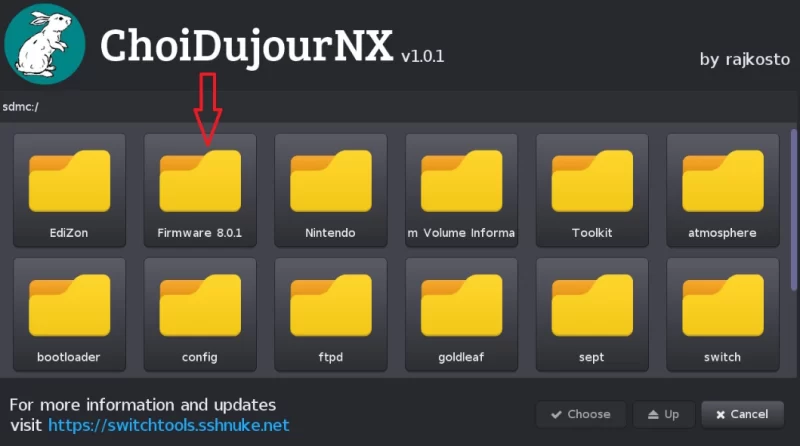Open the Nintendo folder
This screenshot has height=446, width=800.
(331, 190)
